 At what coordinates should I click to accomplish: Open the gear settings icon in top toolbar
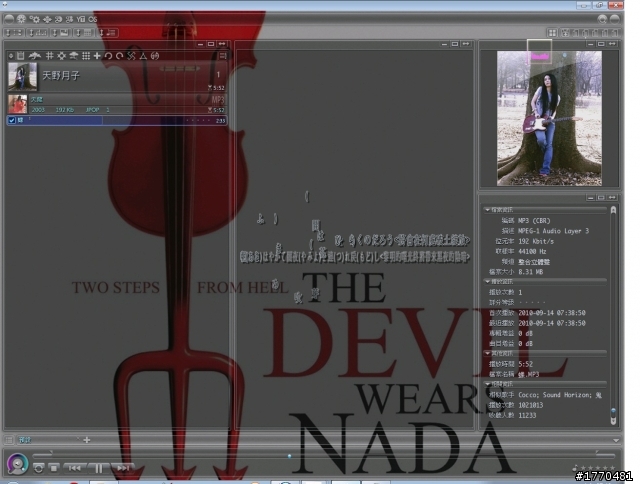(x=34, y=19)
